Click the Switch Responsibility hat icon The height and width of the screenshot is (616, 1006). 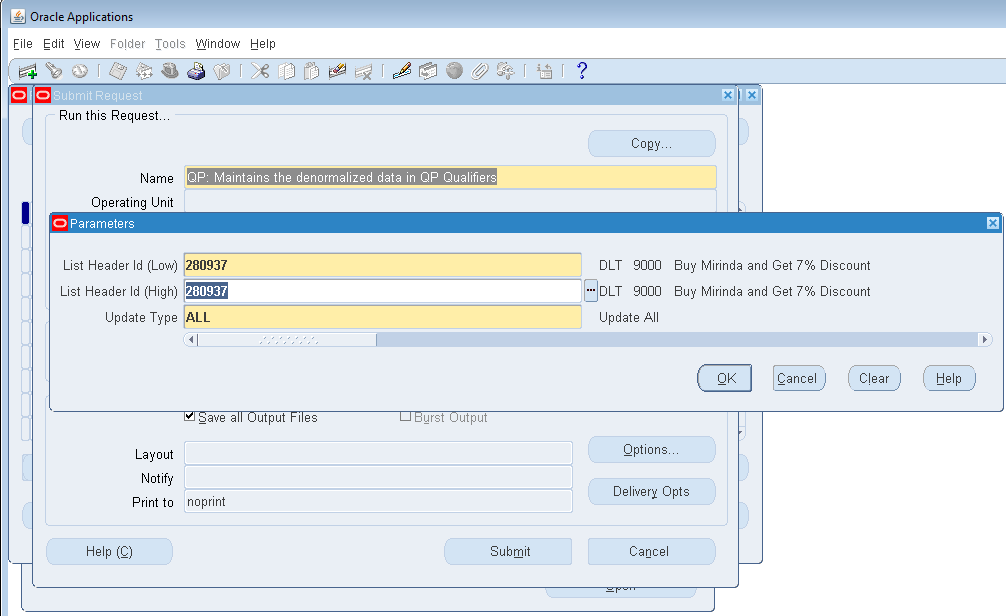click(169, 71)
